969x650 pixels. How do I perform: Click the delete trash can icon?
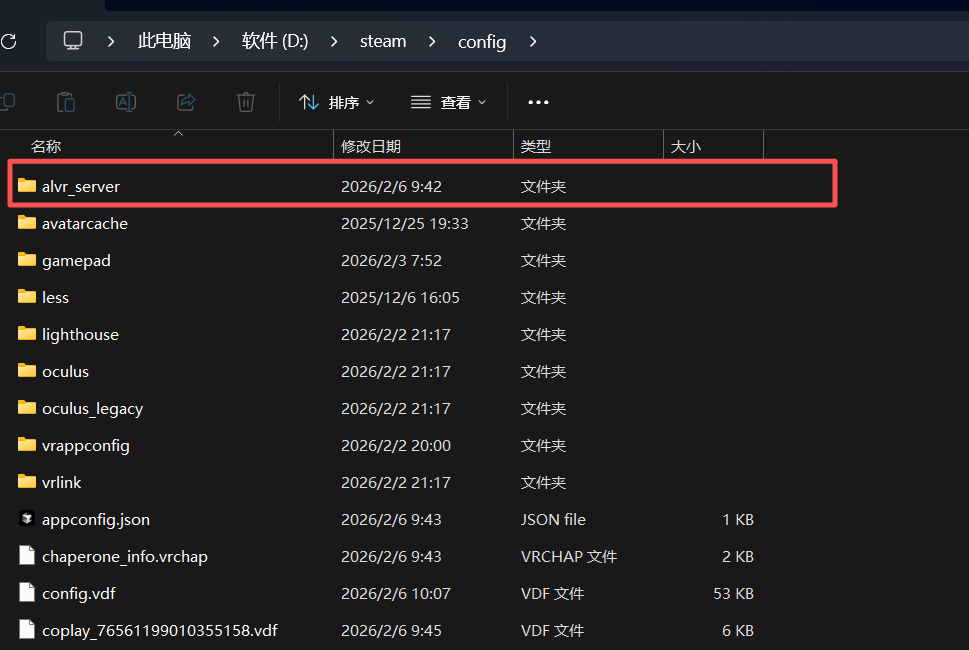[x=246, y=102]
